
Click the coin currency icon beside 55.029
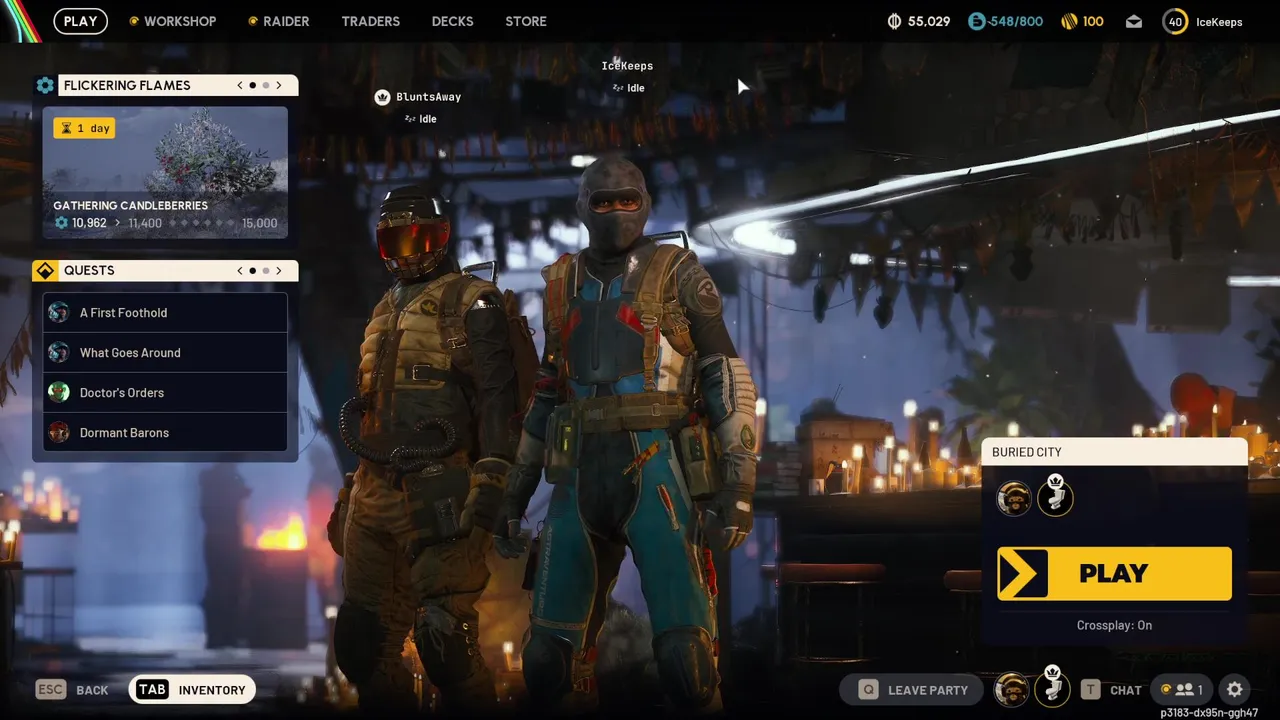tap(894, 21)
